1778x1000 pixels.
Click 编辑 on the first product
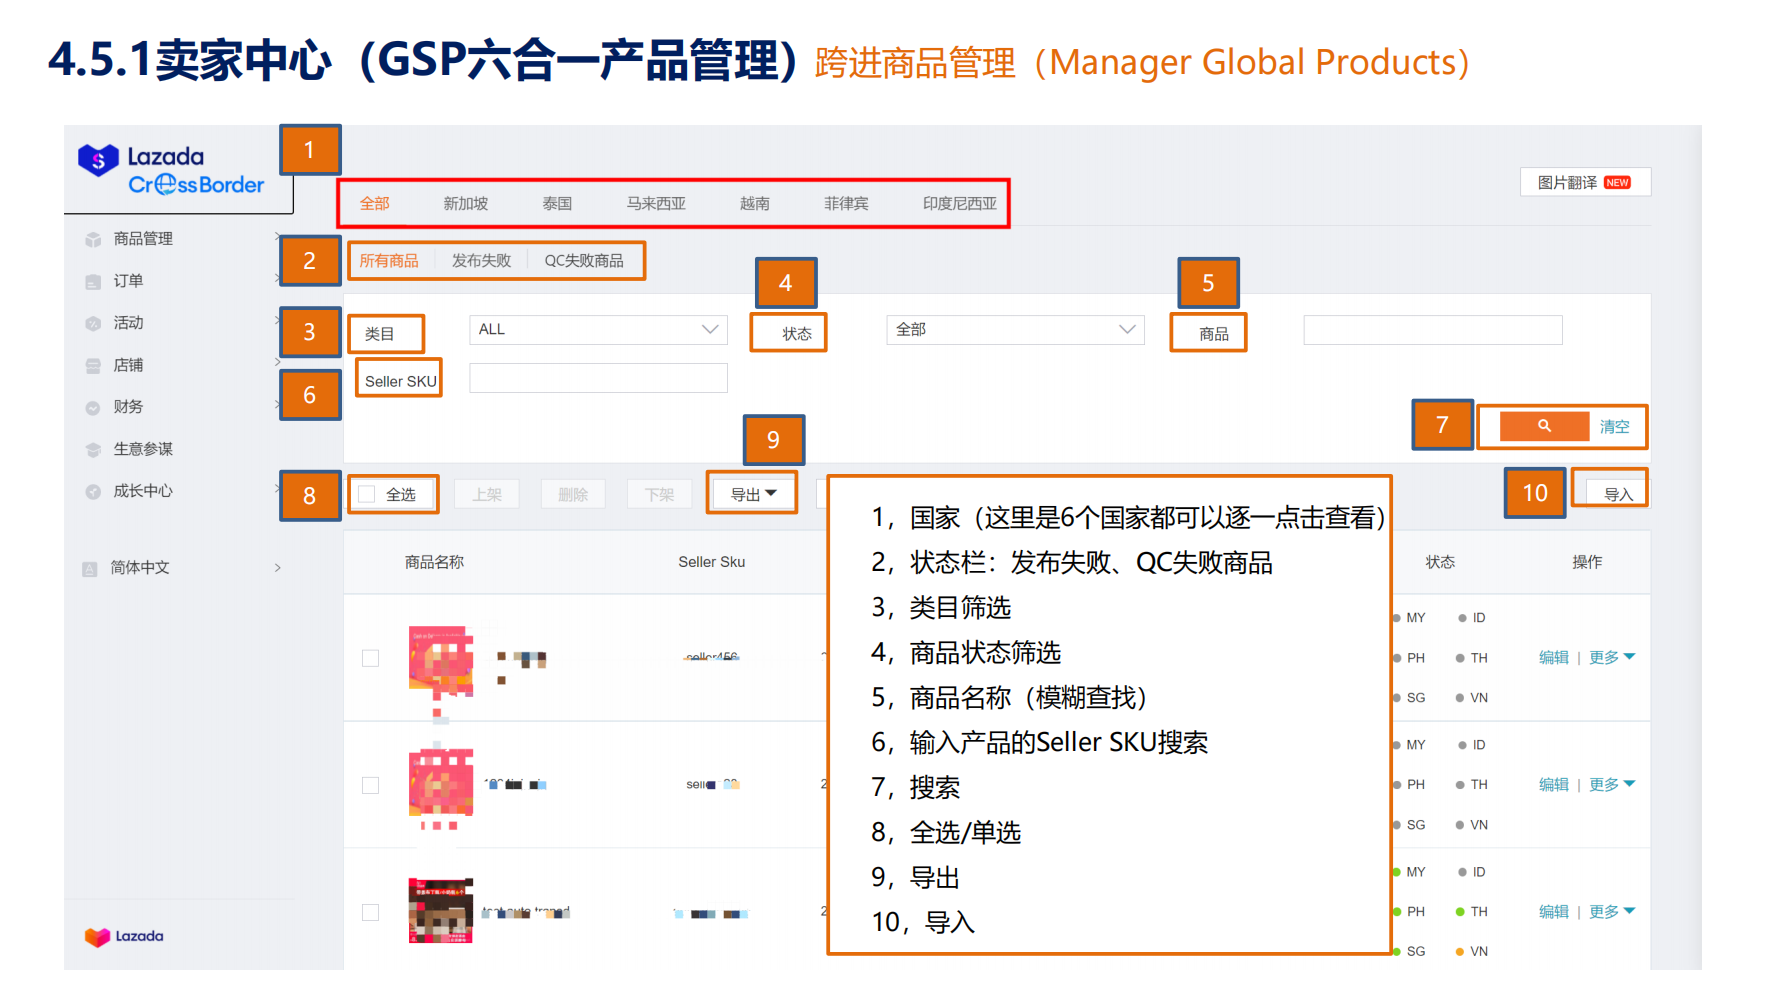pos(1553,657)
